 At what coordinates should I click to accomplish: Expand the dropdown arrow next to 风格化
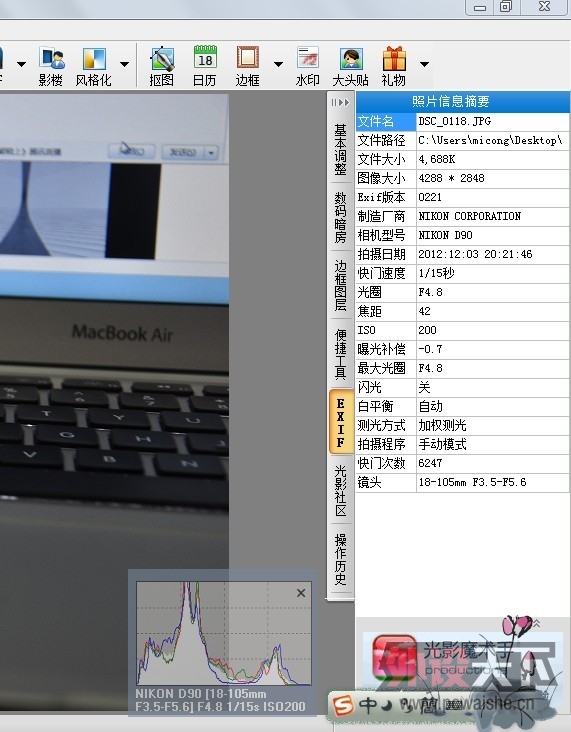124,63
